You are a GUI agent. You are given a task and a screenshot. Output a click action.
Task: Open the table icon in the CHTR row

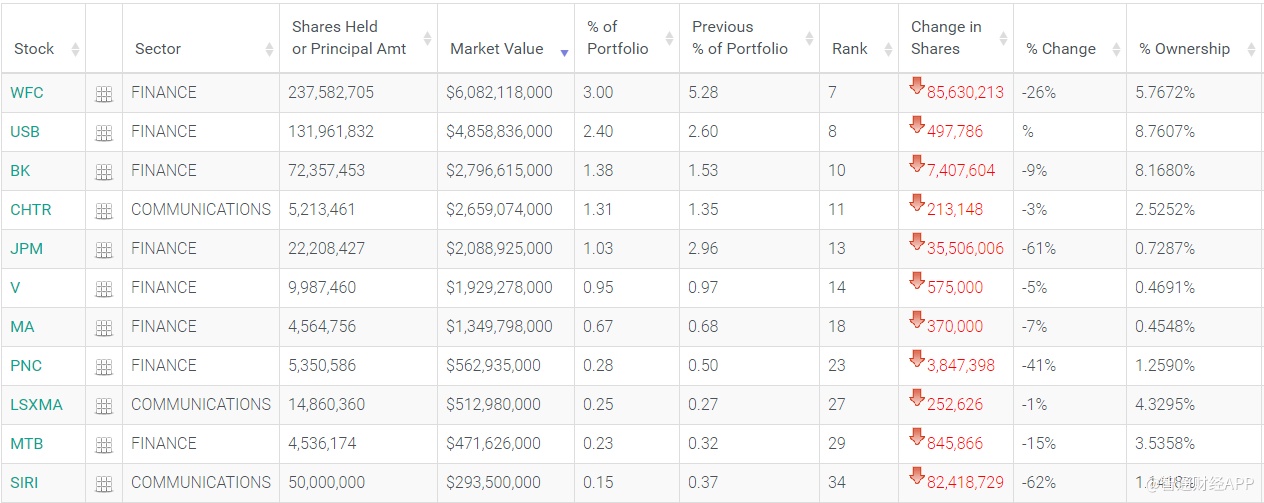pos(103,211)
